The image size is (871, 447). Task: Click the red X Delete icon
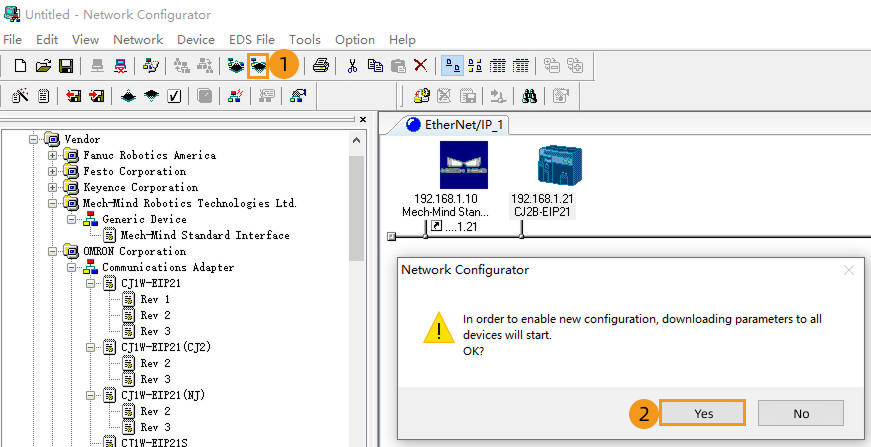(421, 66)
